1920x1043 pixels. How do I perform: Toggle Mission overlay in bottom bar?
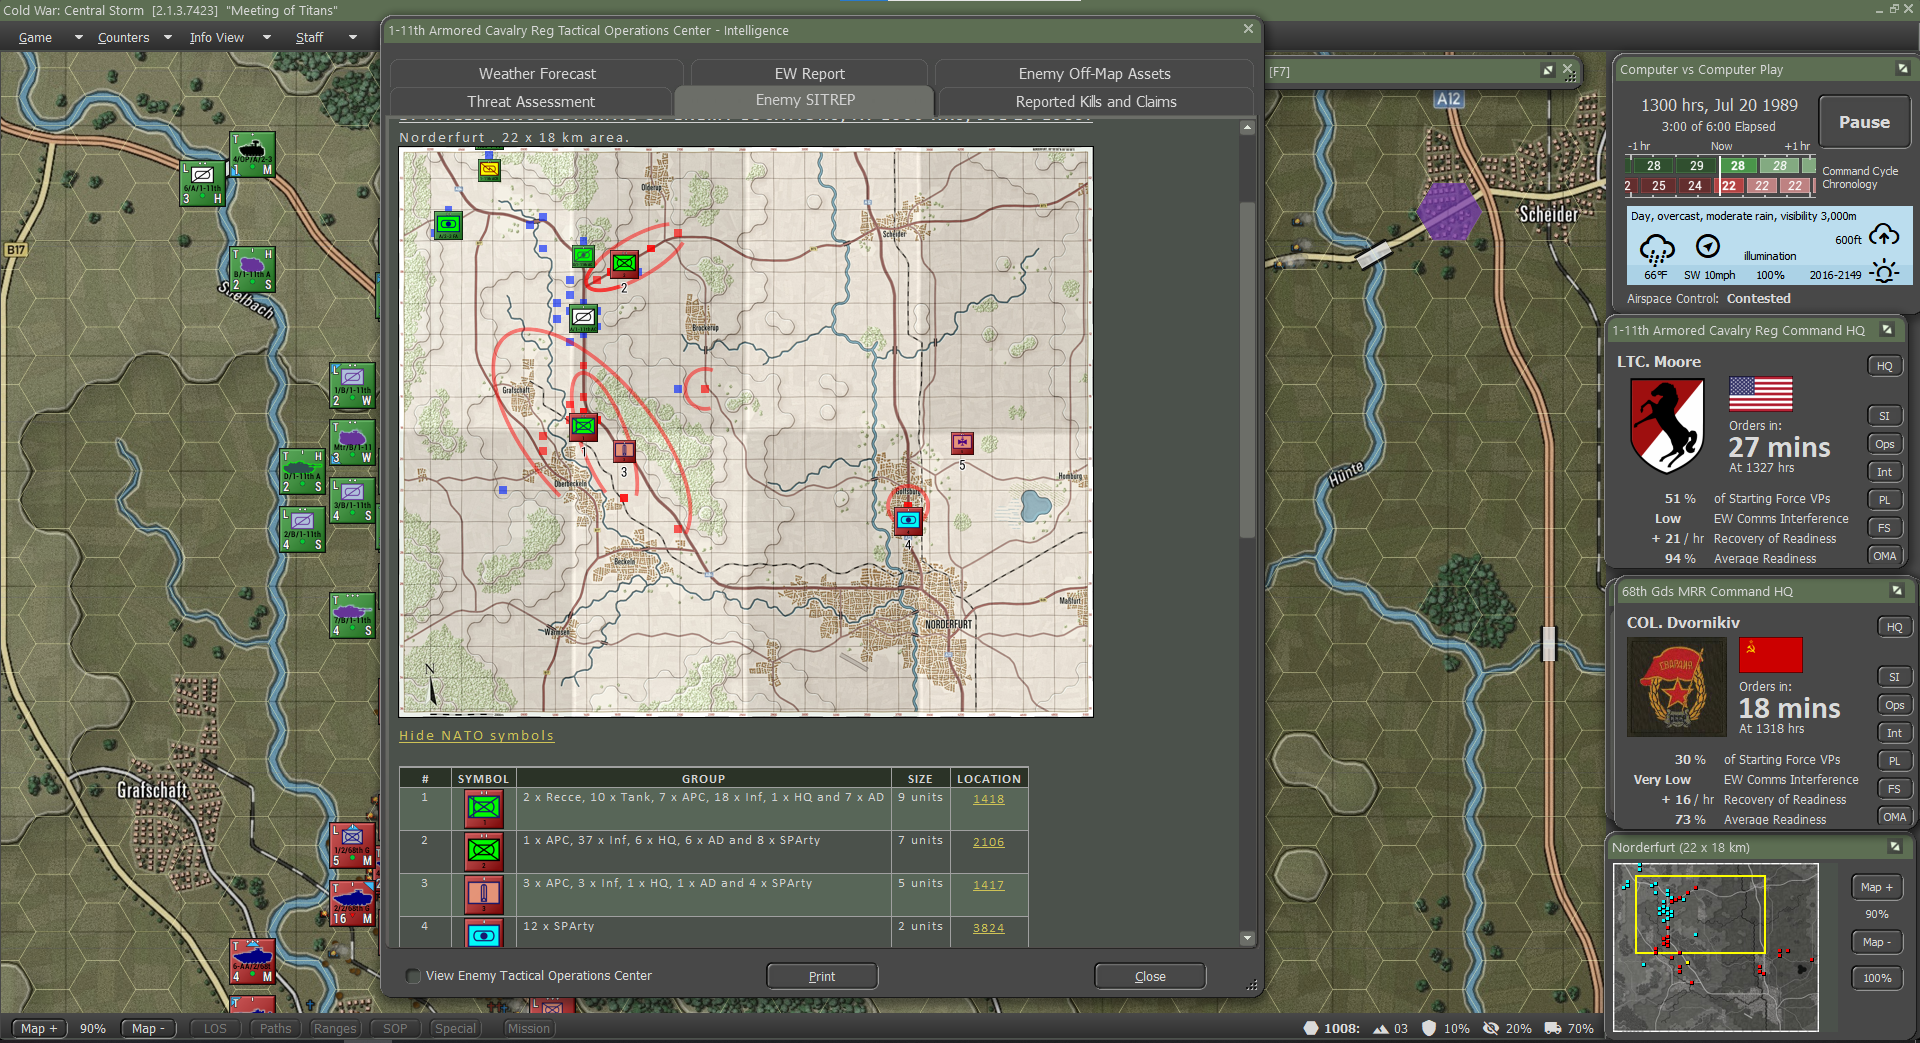[x=528, y=1028]
